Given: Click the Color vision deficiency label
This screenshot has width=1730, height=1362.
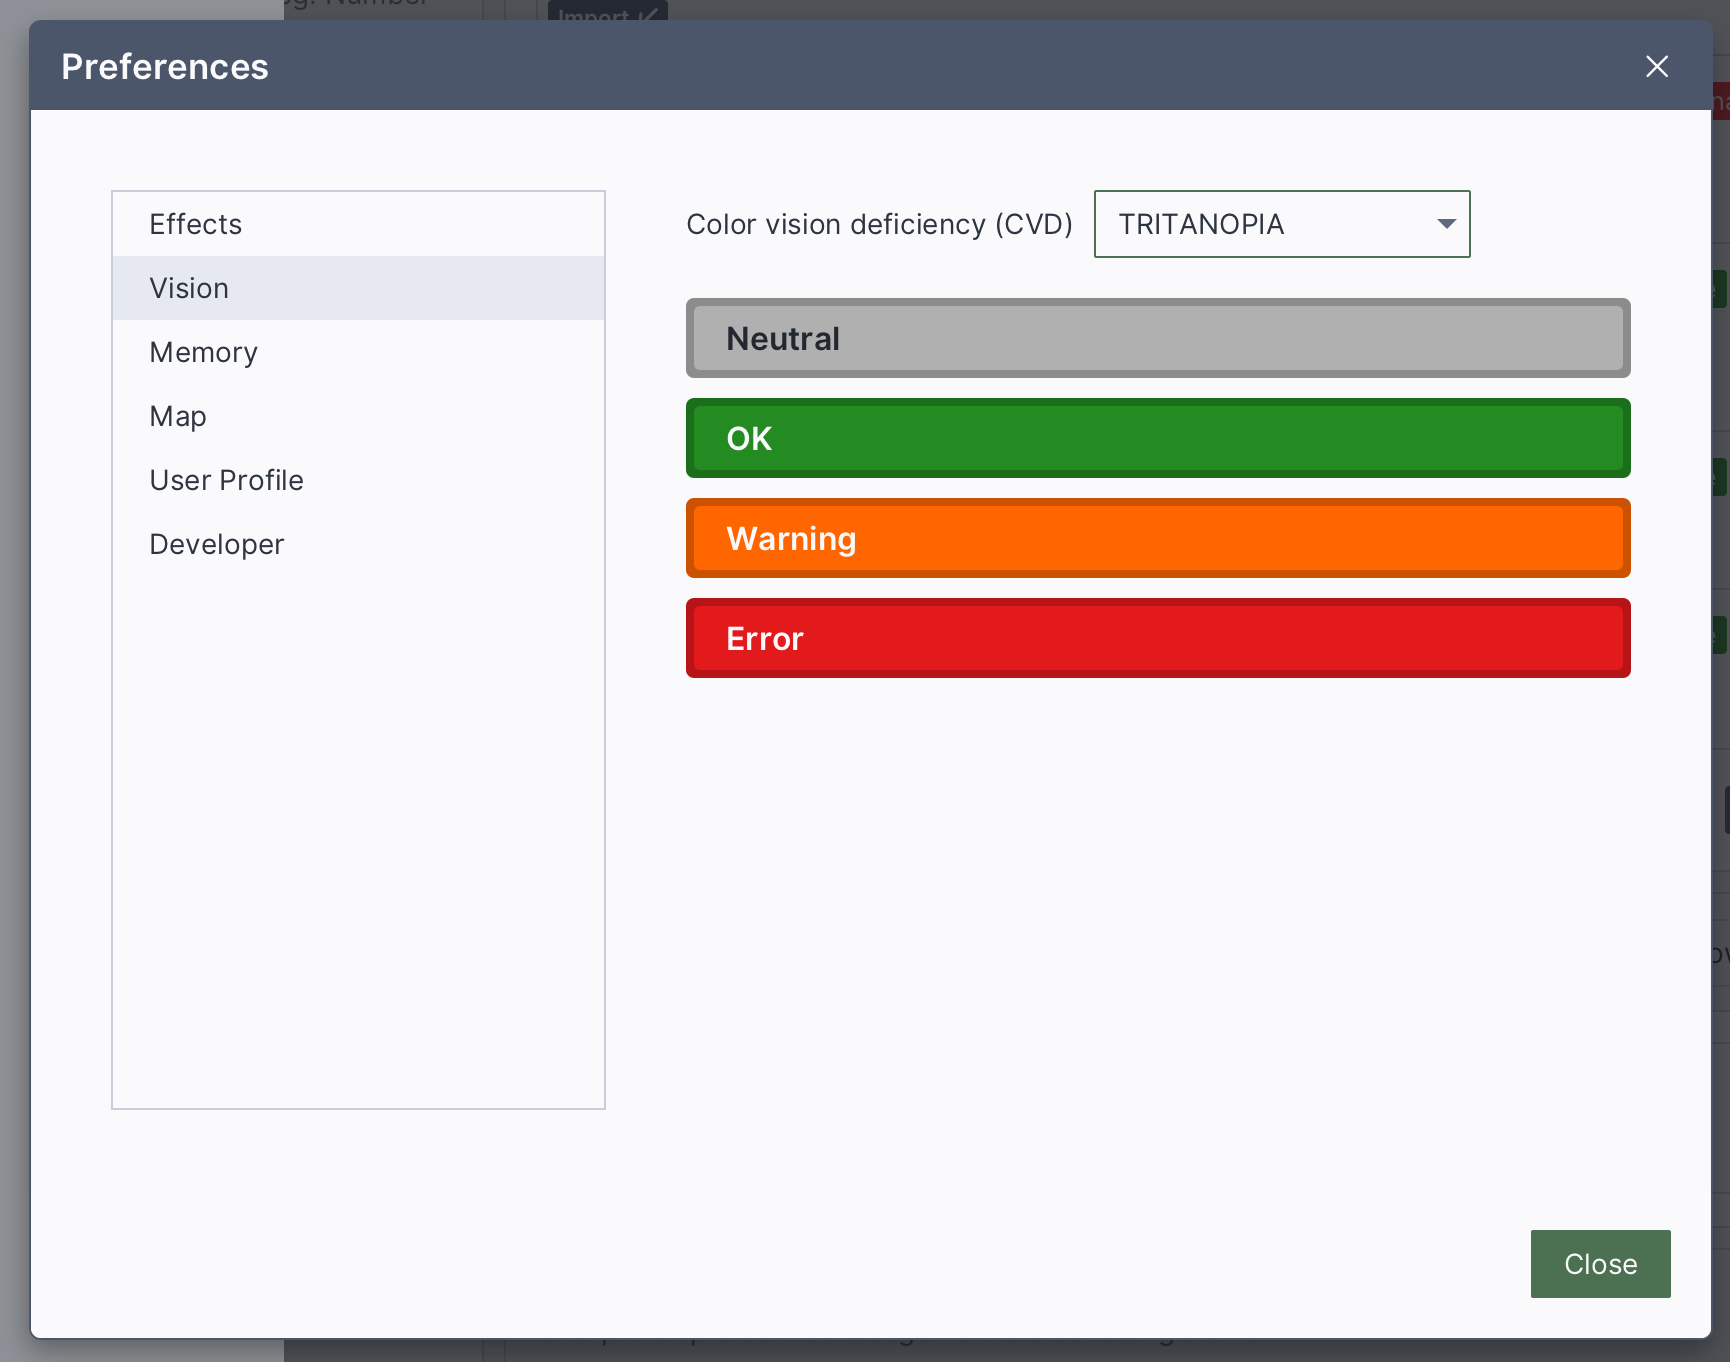Looking at the screenshot, I should (x=878, y=224).
